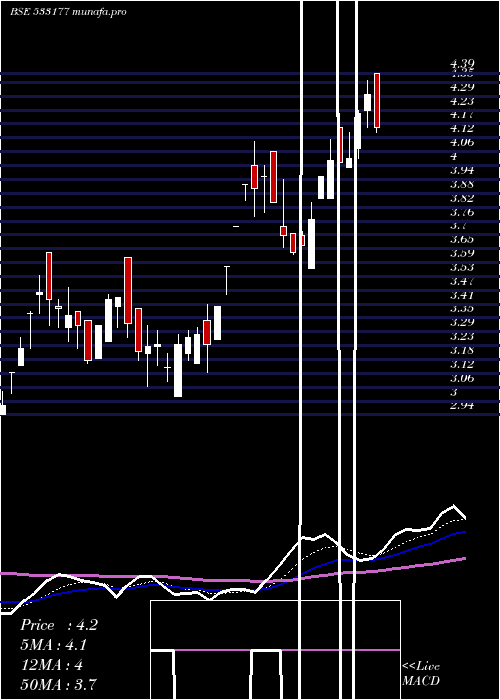Click the 3.12 price axis label
Screen dimensions: 500x700
point(462,364)
